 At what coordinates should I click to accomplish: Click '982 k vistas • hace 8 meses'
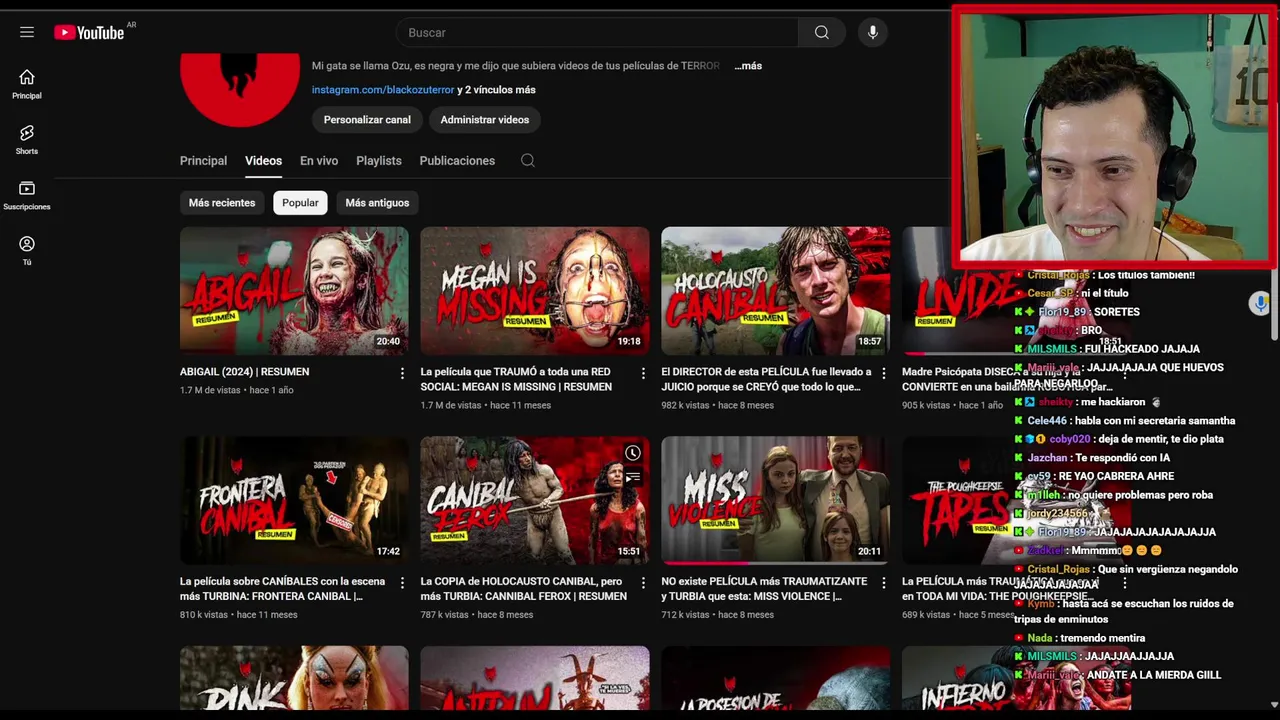(717, 405)
